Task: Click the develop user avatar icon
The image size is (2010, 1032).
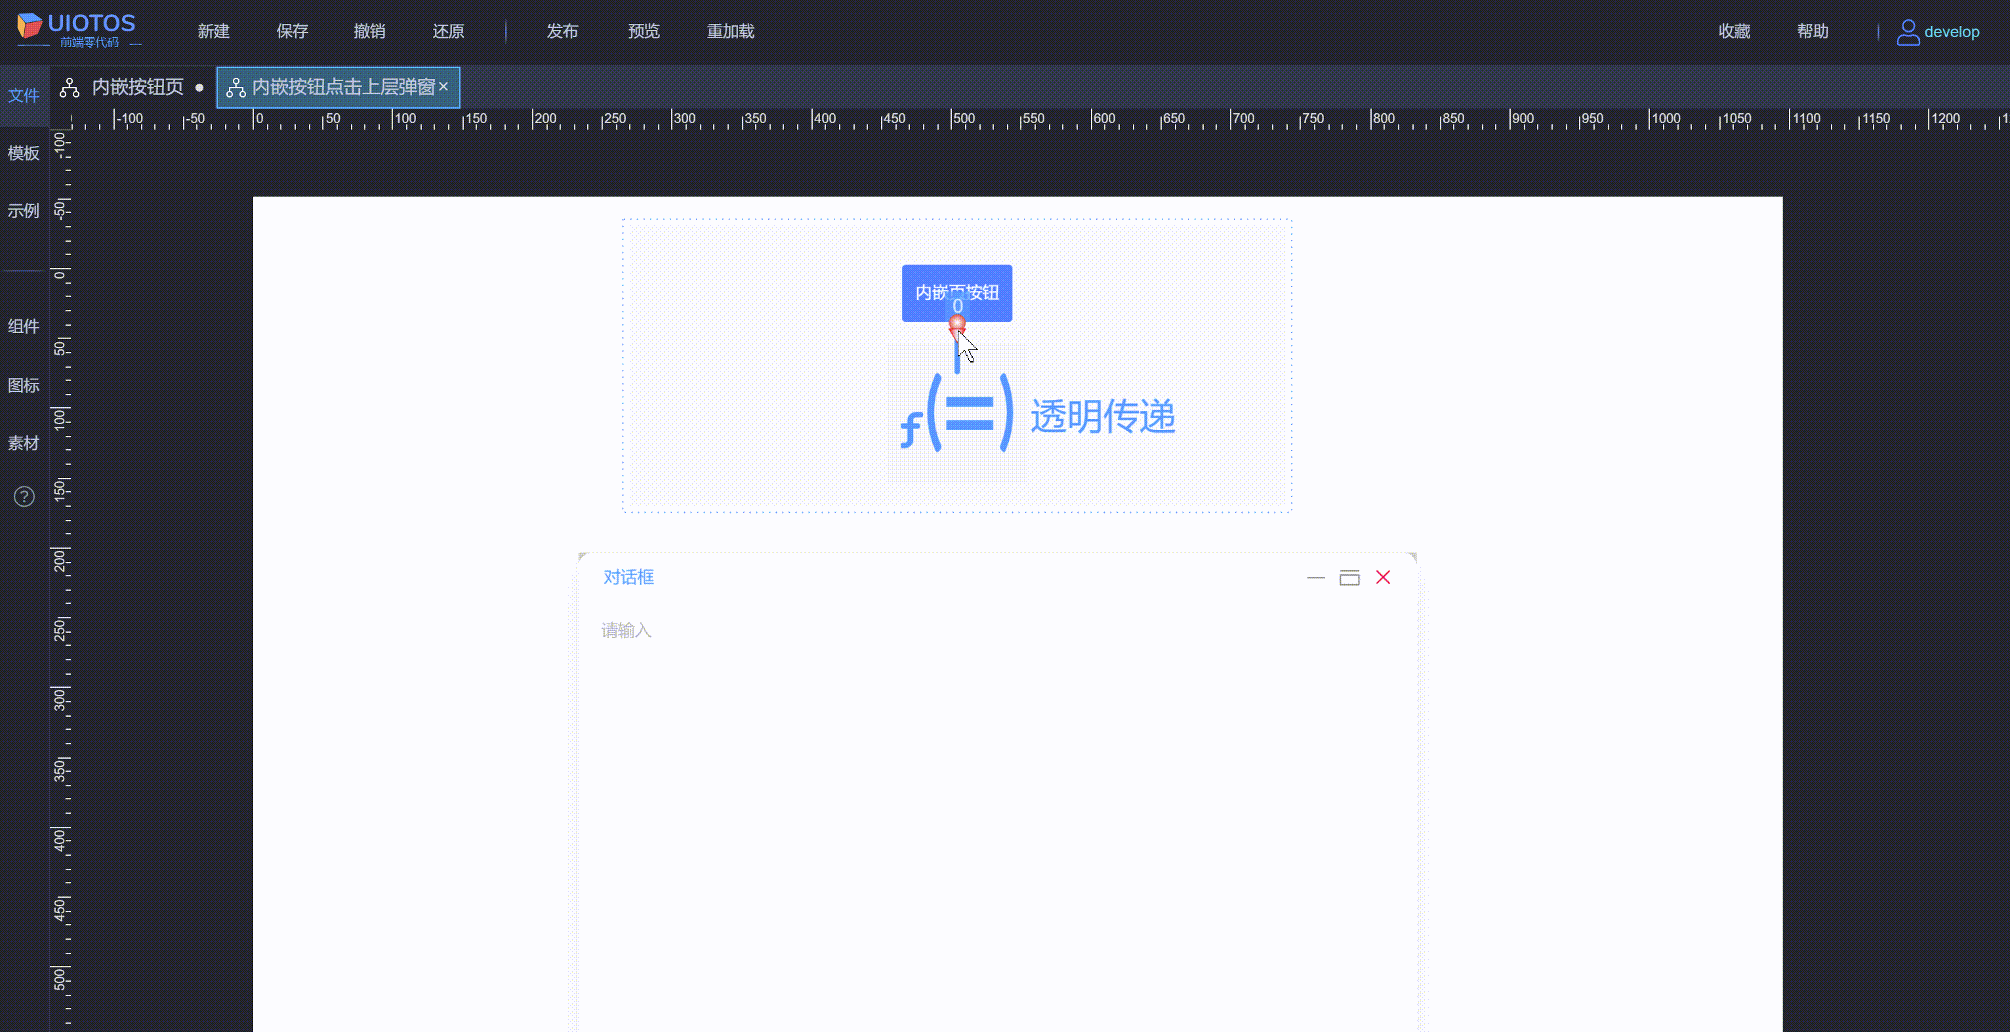Action: (x=1907, y=31)
